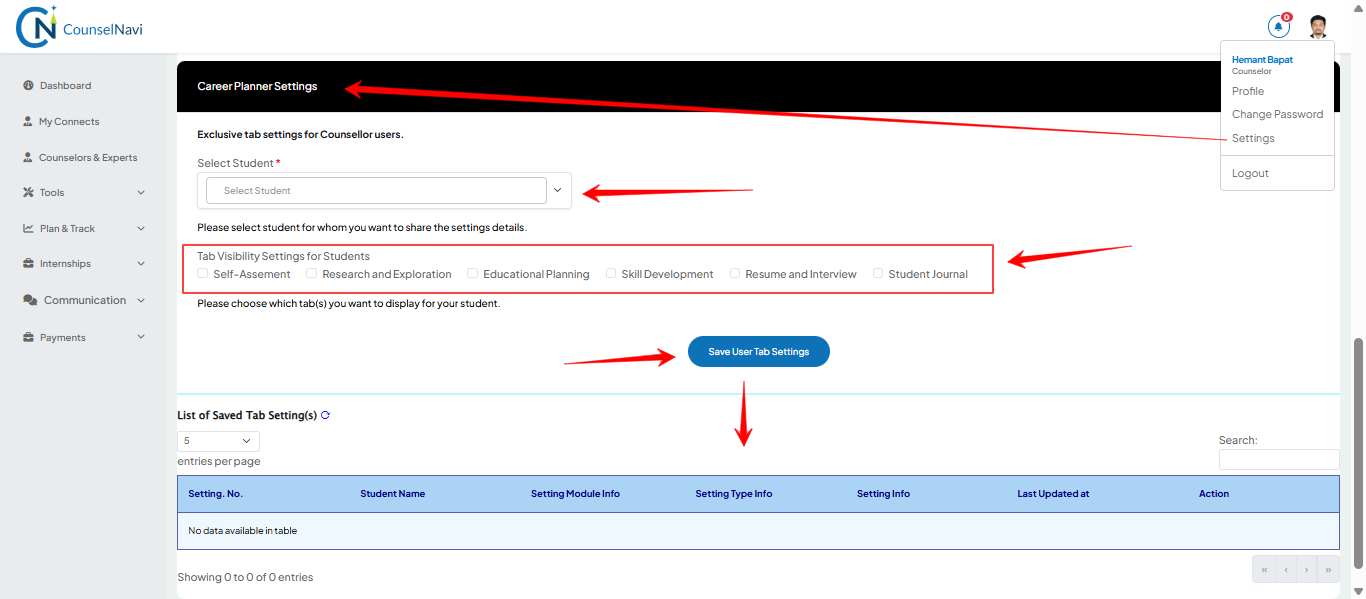Choose Change Password from the profile menu
The height and width of the screenshot is (599, 1366).
[1277, 114]
